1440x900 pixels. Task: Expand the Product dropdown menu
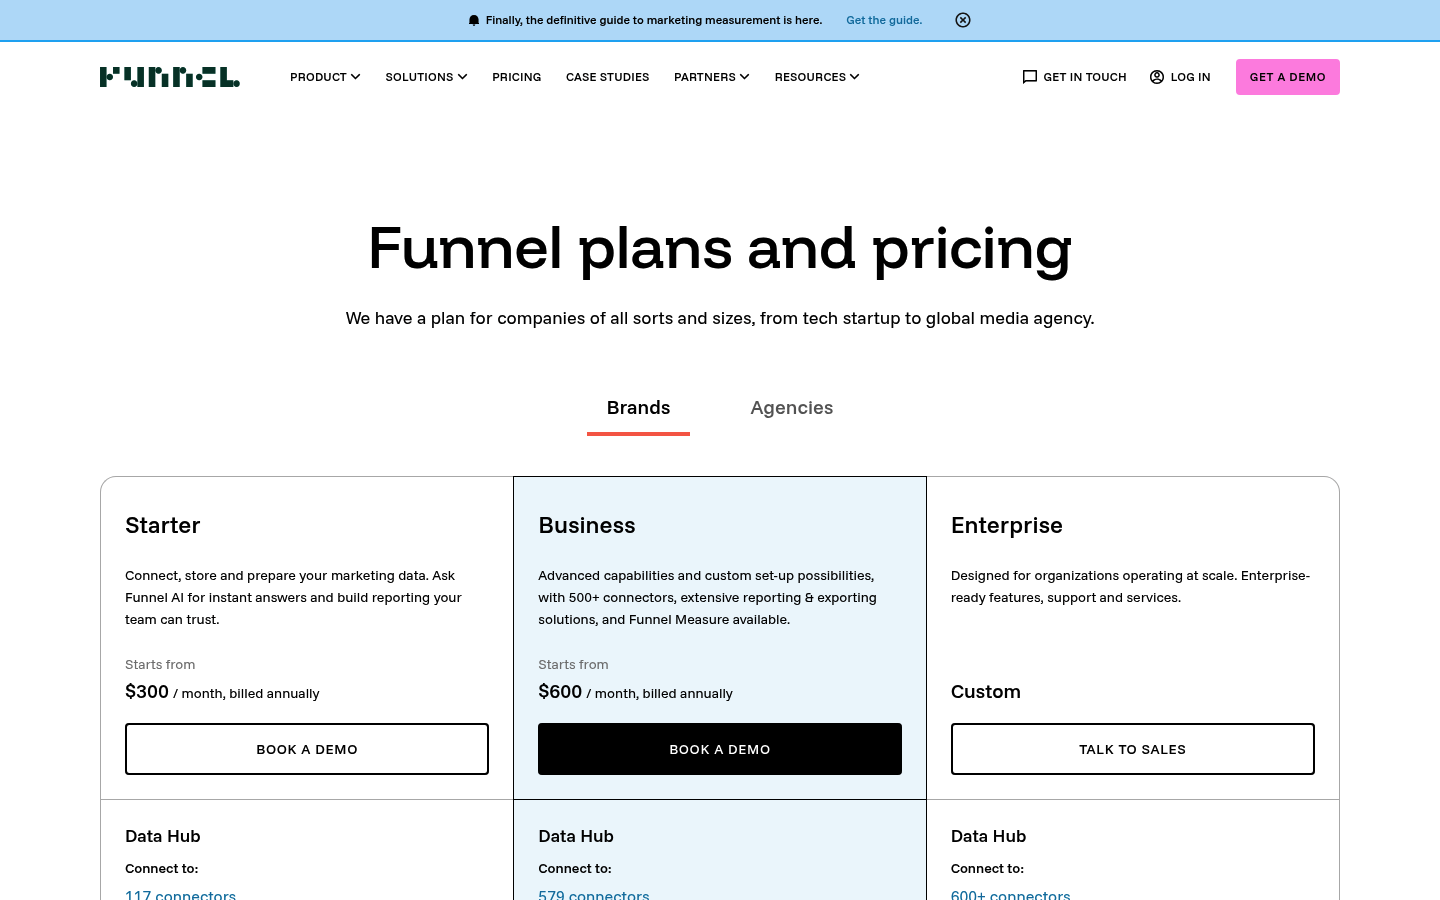(x=325, y=77)
